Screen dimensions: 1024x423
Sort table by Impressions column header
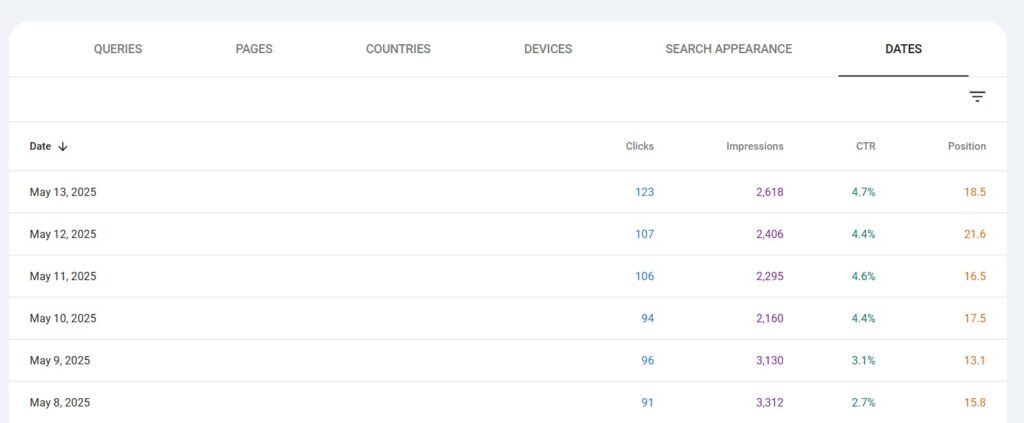tap(754, 146)
